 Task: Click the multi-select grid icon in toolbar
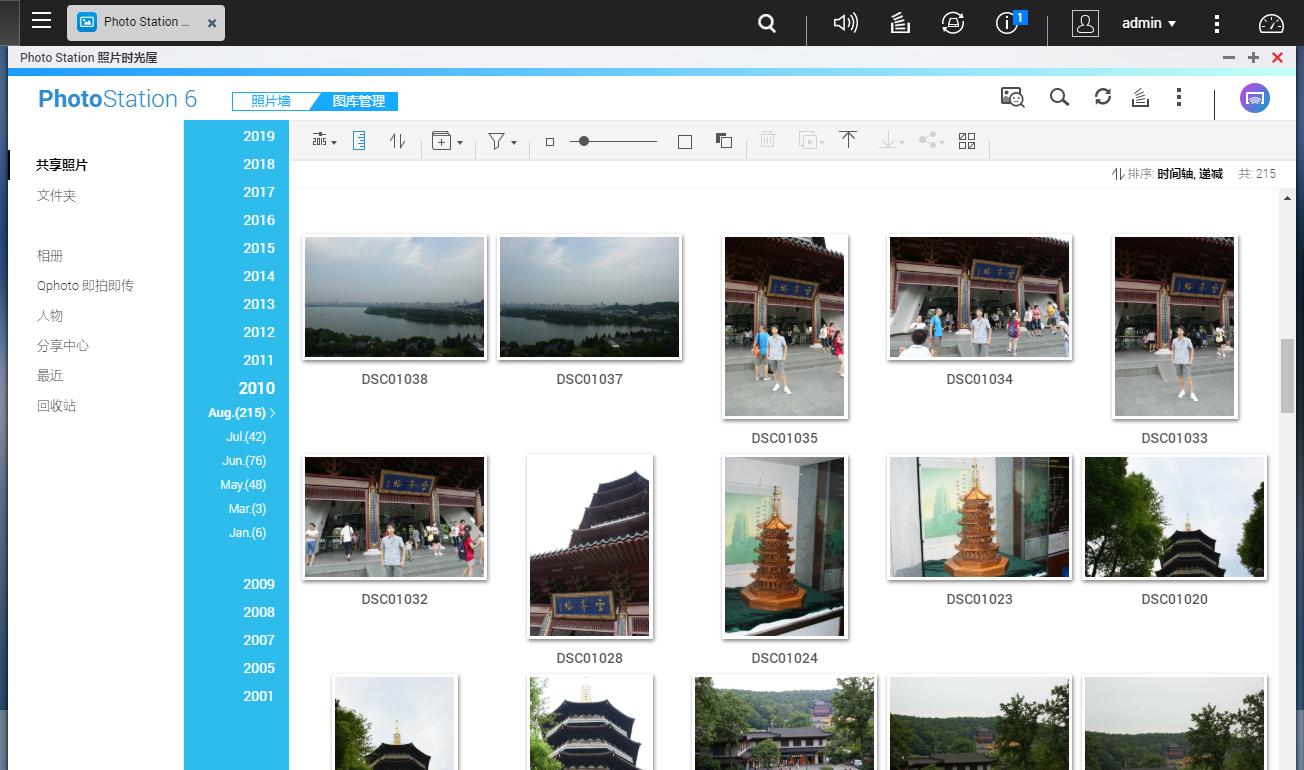pyautogui.click(x=966, y=141)
